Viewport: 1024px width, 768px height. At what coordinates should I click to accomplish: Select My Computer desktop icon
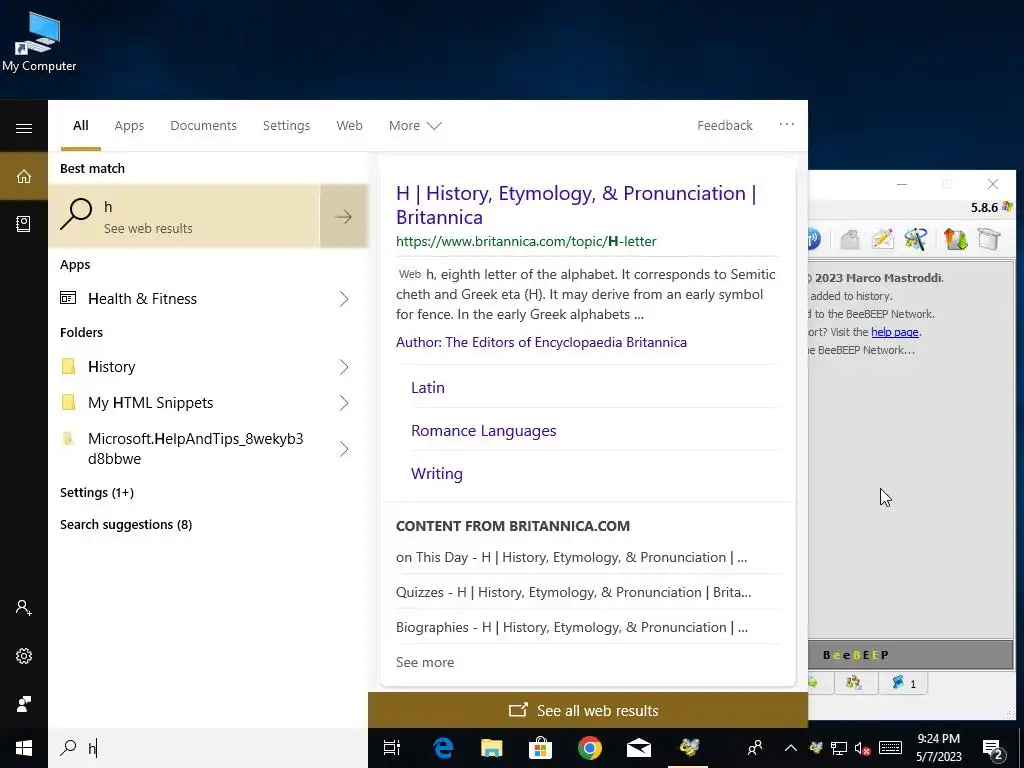(x=39, y=42)
